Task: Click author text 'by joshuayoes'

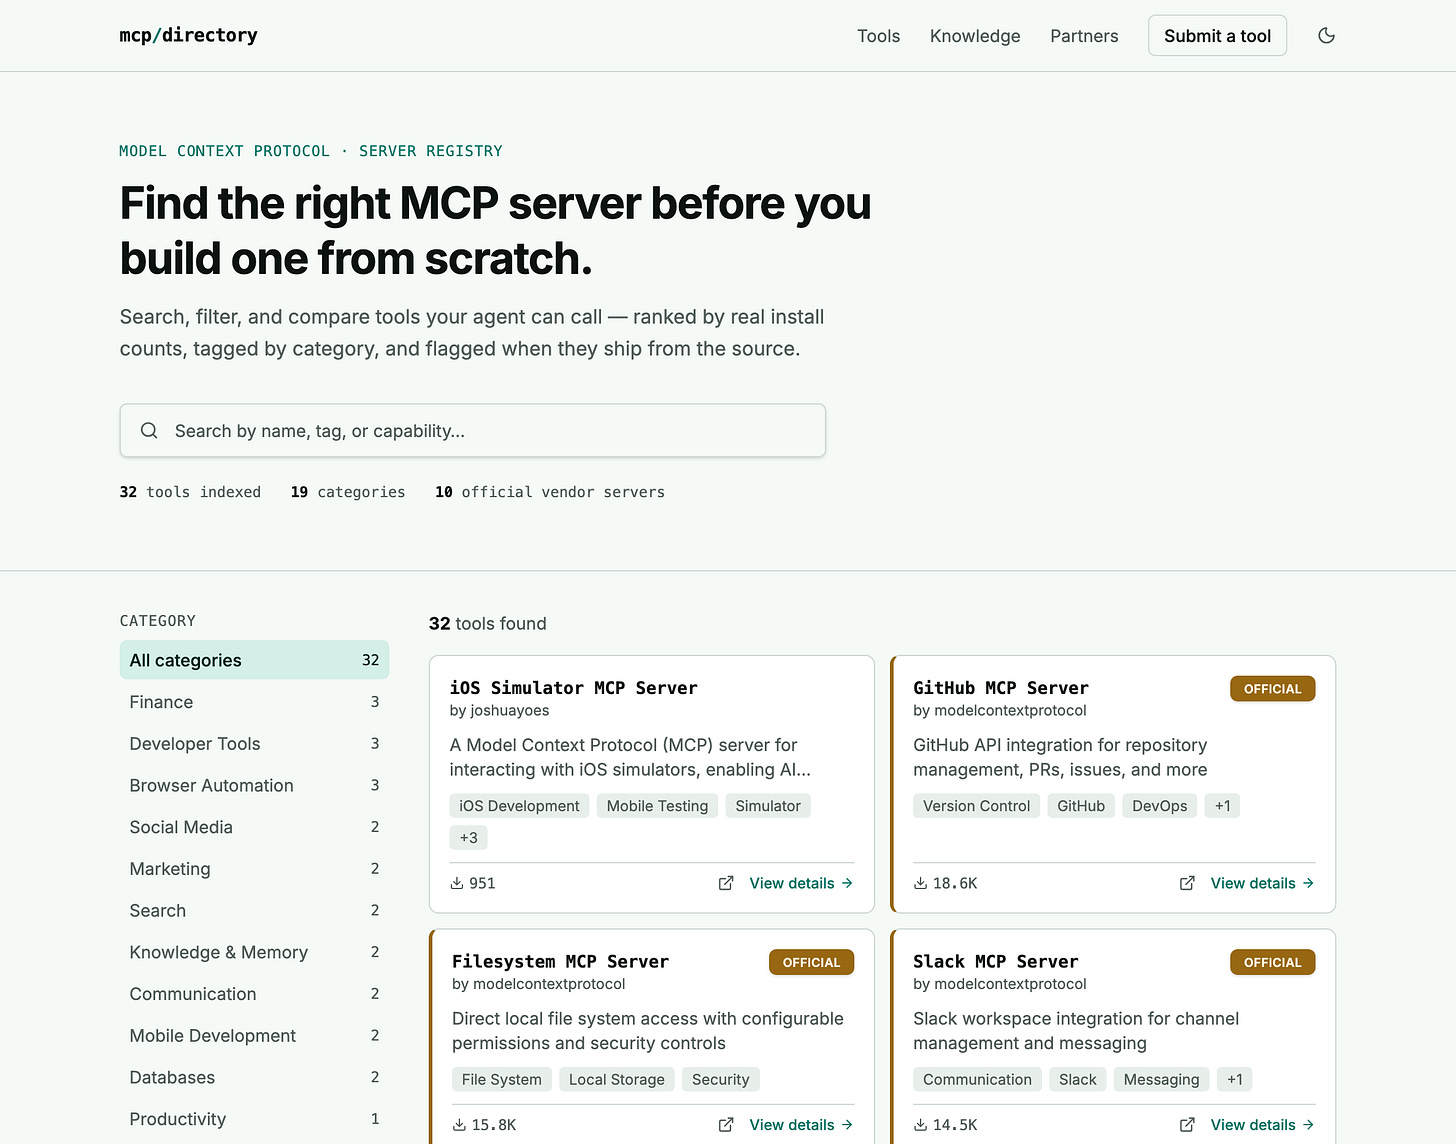Action: pos(499,711)
